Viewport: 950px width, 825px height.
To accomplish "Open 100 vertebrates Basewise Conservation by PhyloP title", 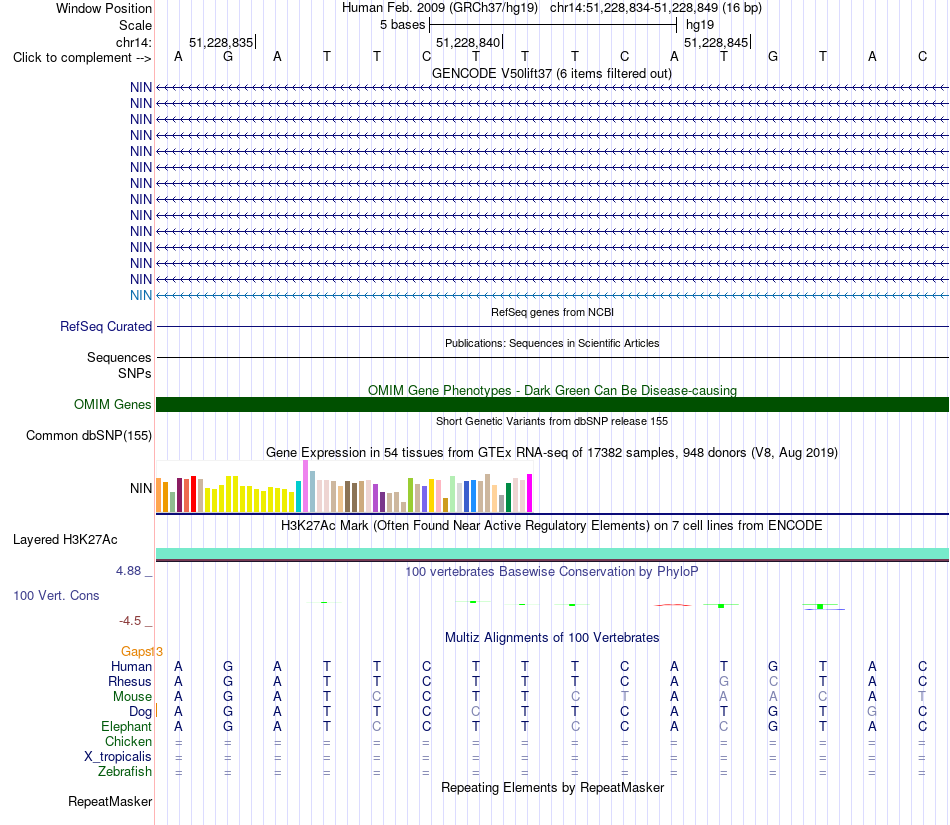I will pyautogui.click(x=551, y=571).
